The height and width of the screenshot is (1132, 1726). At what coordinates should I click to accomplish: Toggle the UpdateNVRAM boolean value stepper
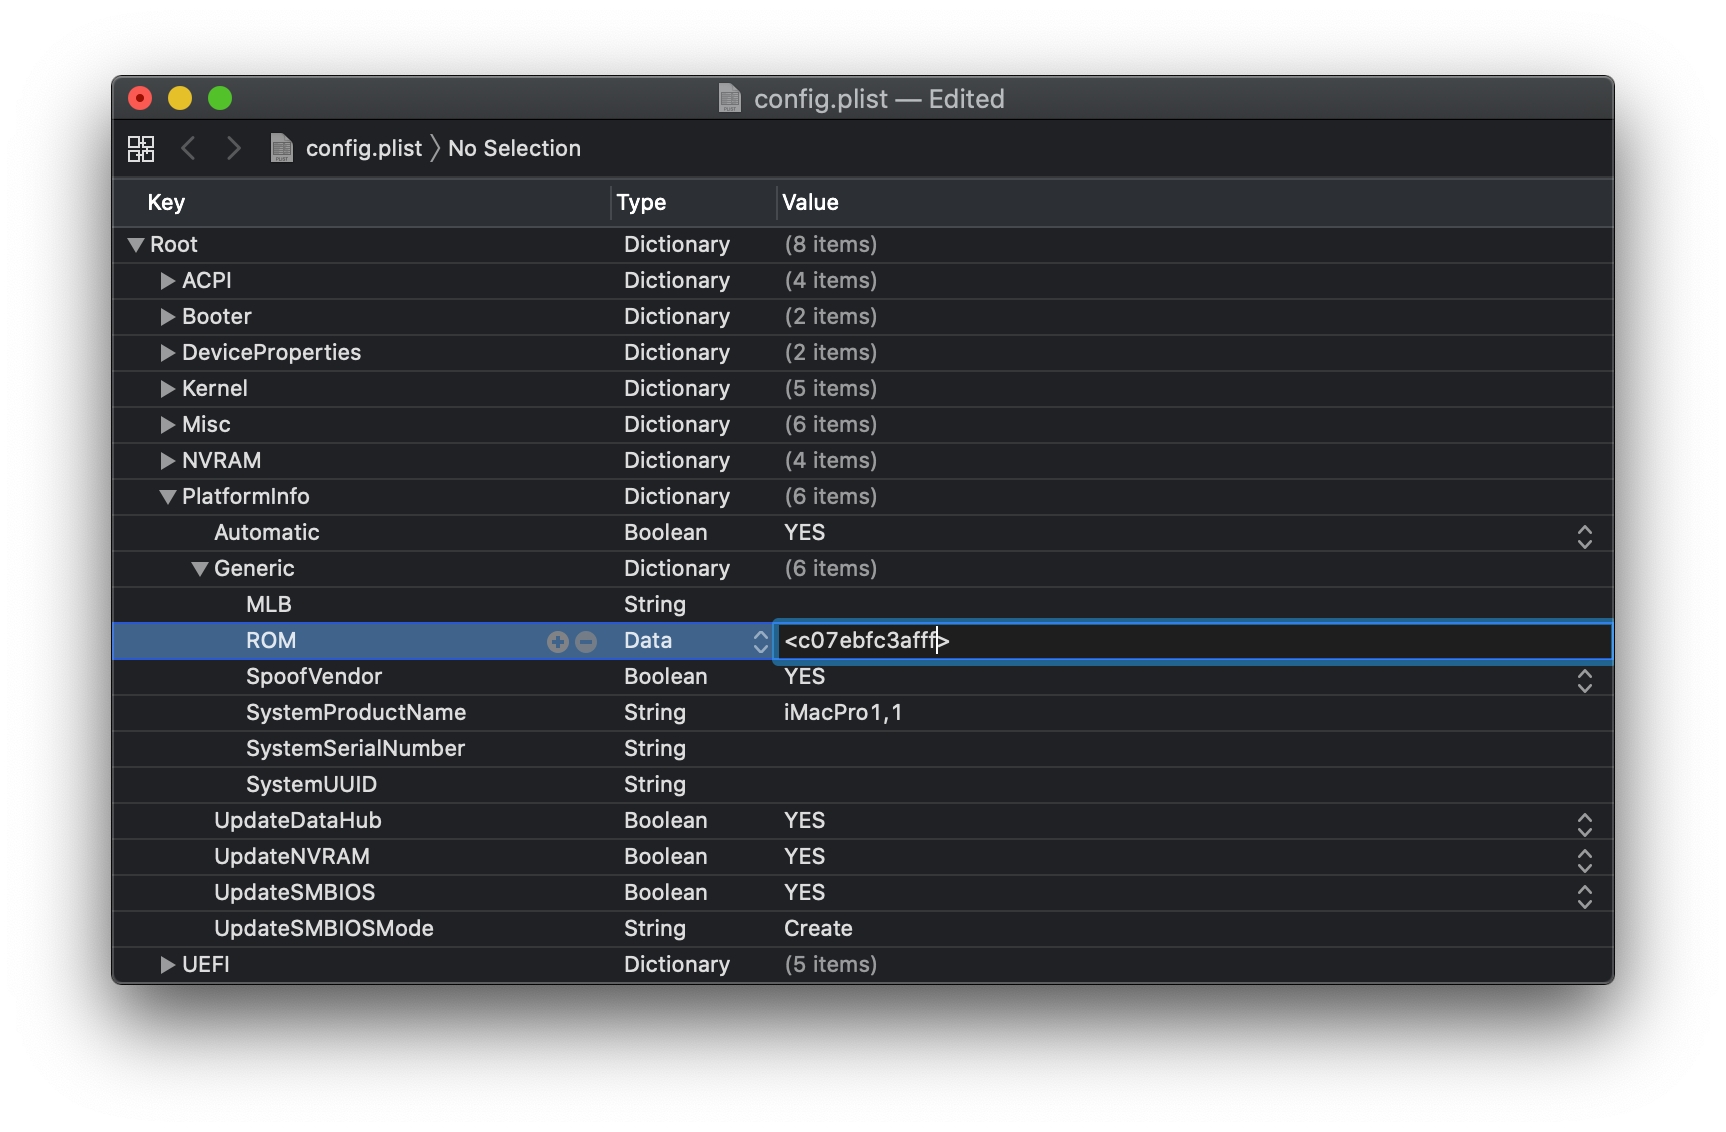pos(1585,861)
